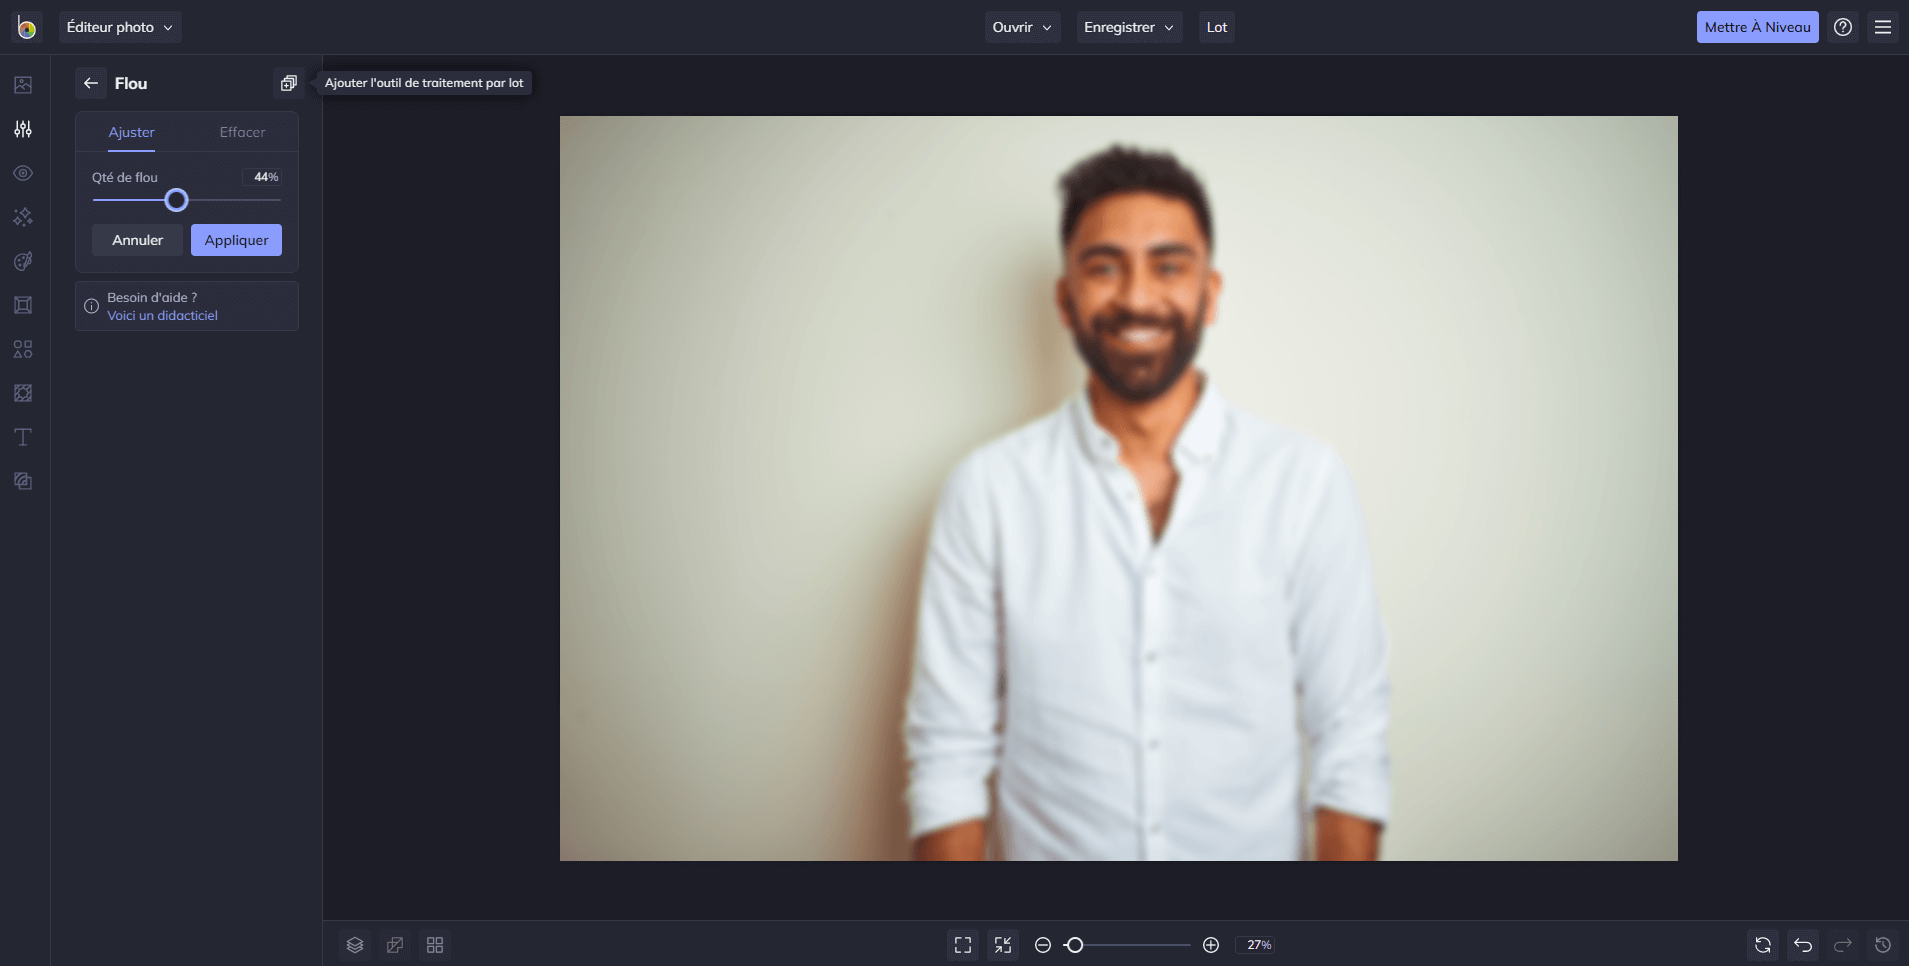
Task: Switch to the Effacer tab
Action: [x=242, y=132]
